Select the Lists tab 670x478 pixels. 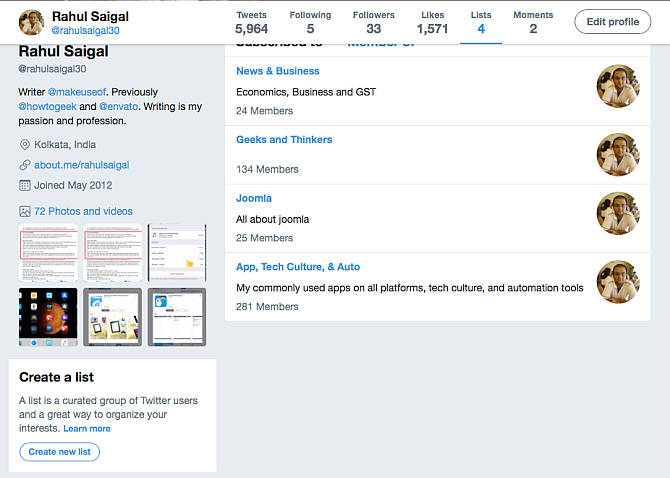pos(481,22)
